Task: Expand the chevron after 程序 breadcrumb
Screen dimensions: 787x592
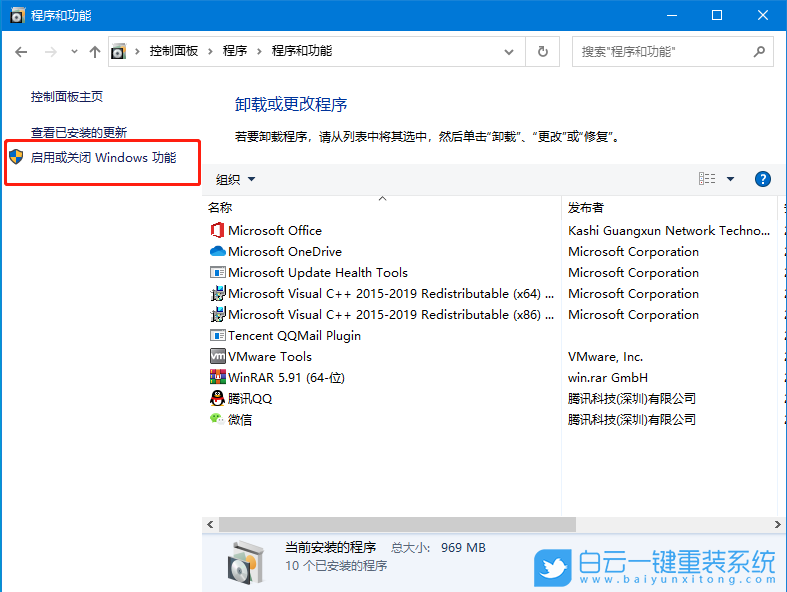Action: pos(259,51)
